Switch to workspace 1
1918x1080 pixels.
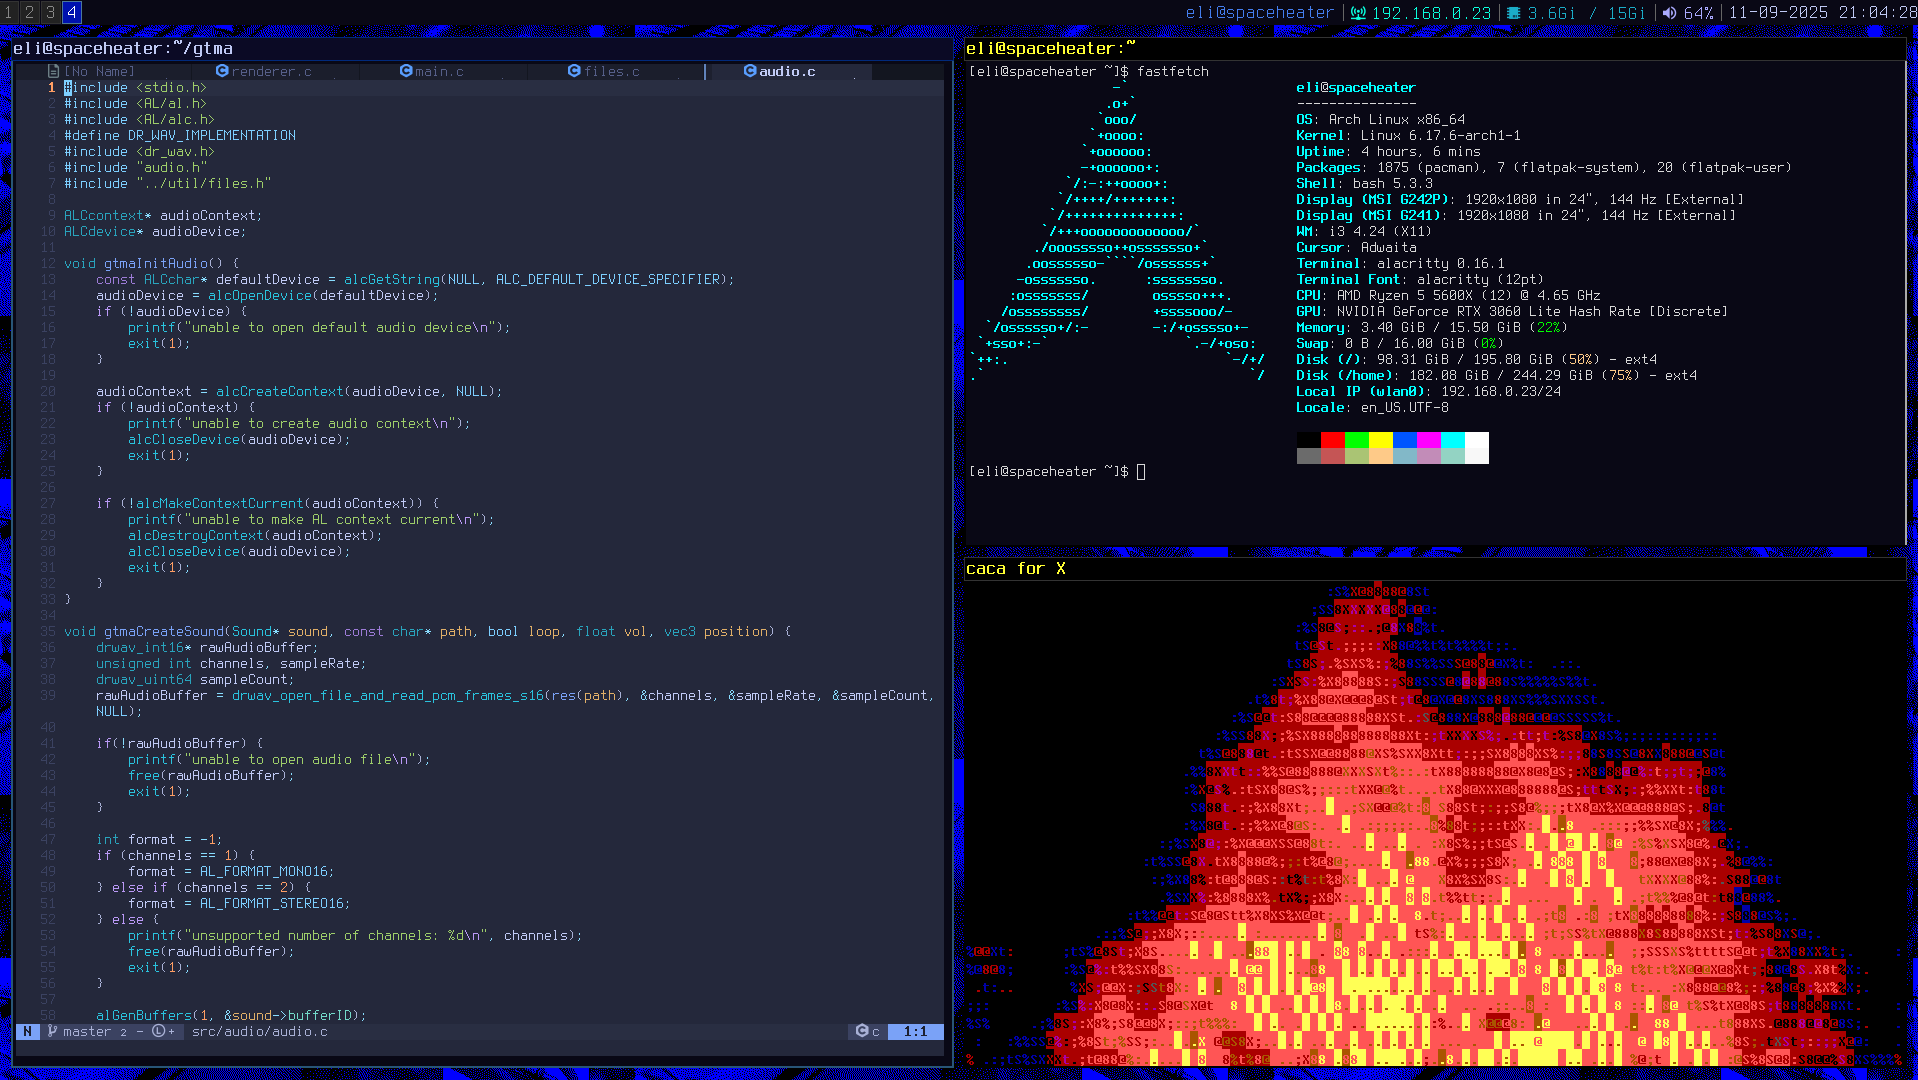9,12
